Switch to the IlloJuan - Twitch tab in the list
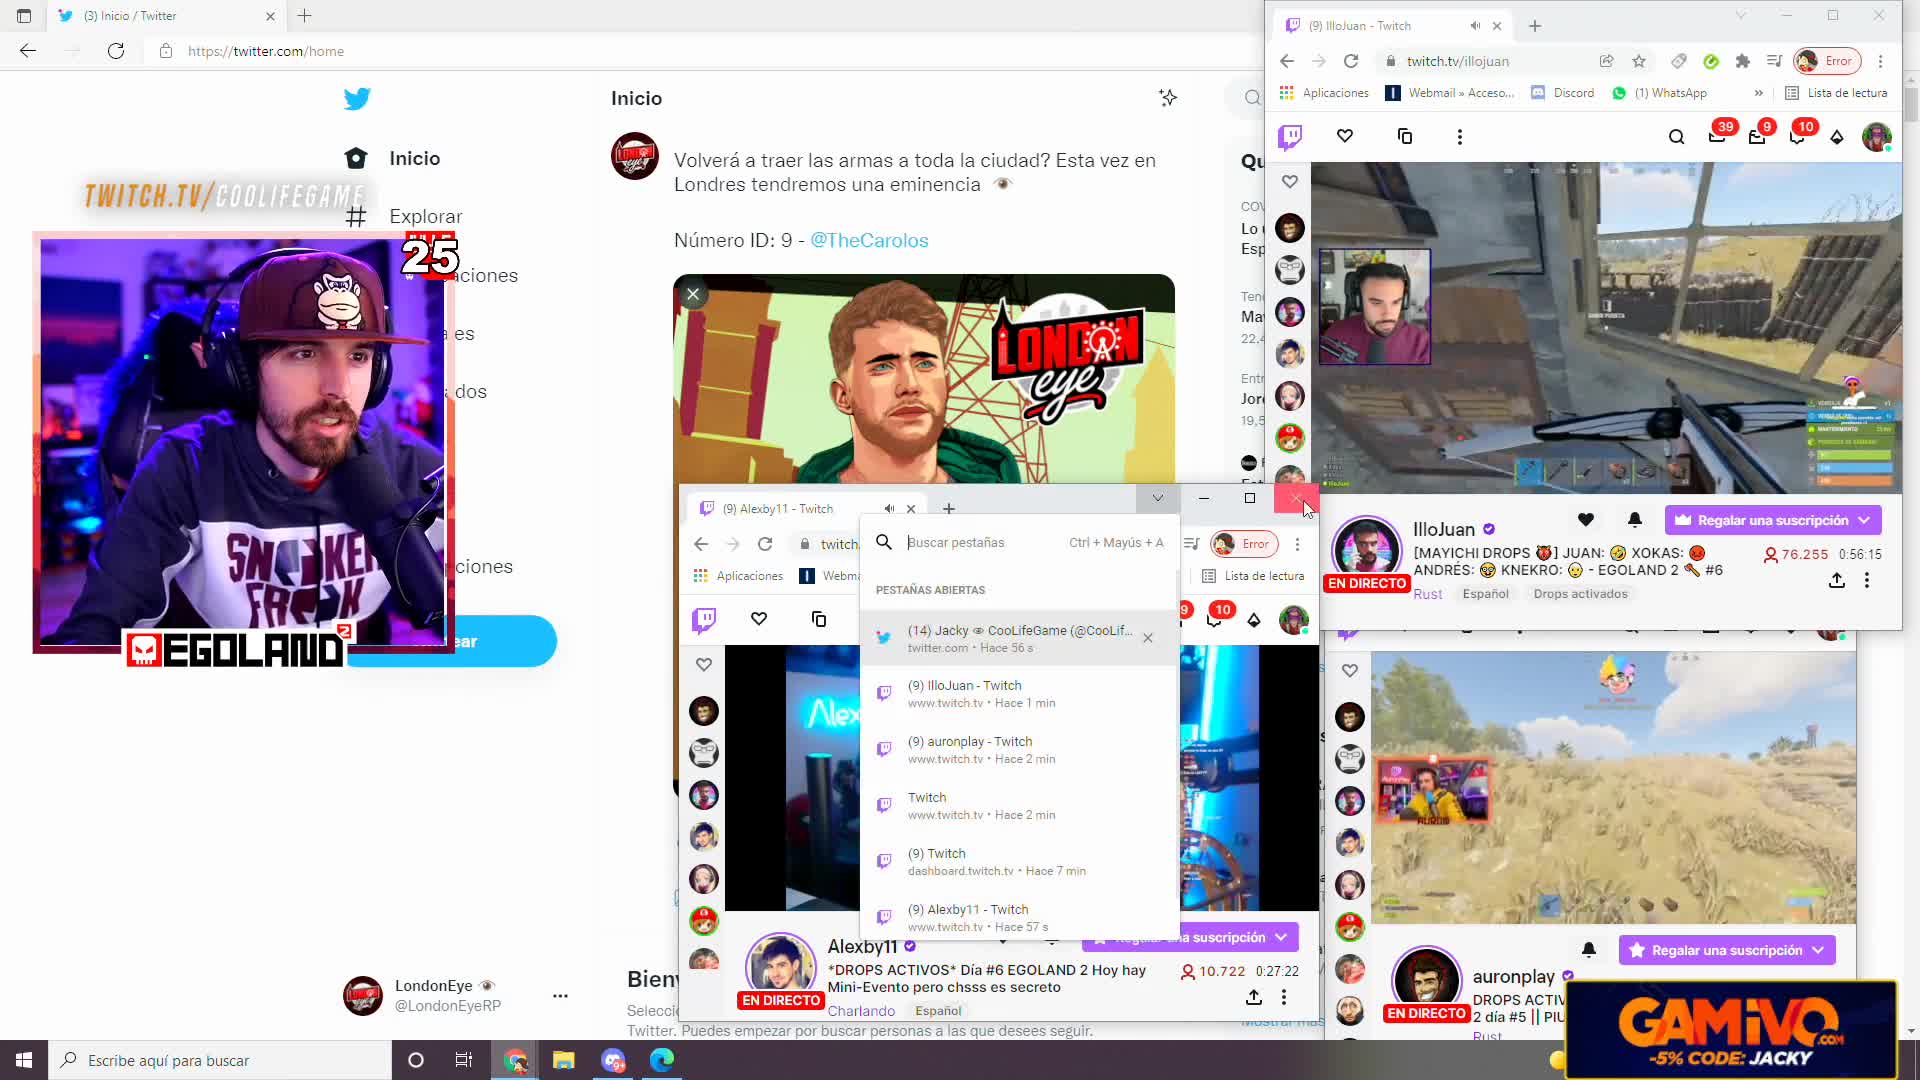Image resolution: width=1920 pixels, height=1080 pixels. click(x=1019, y=694)
